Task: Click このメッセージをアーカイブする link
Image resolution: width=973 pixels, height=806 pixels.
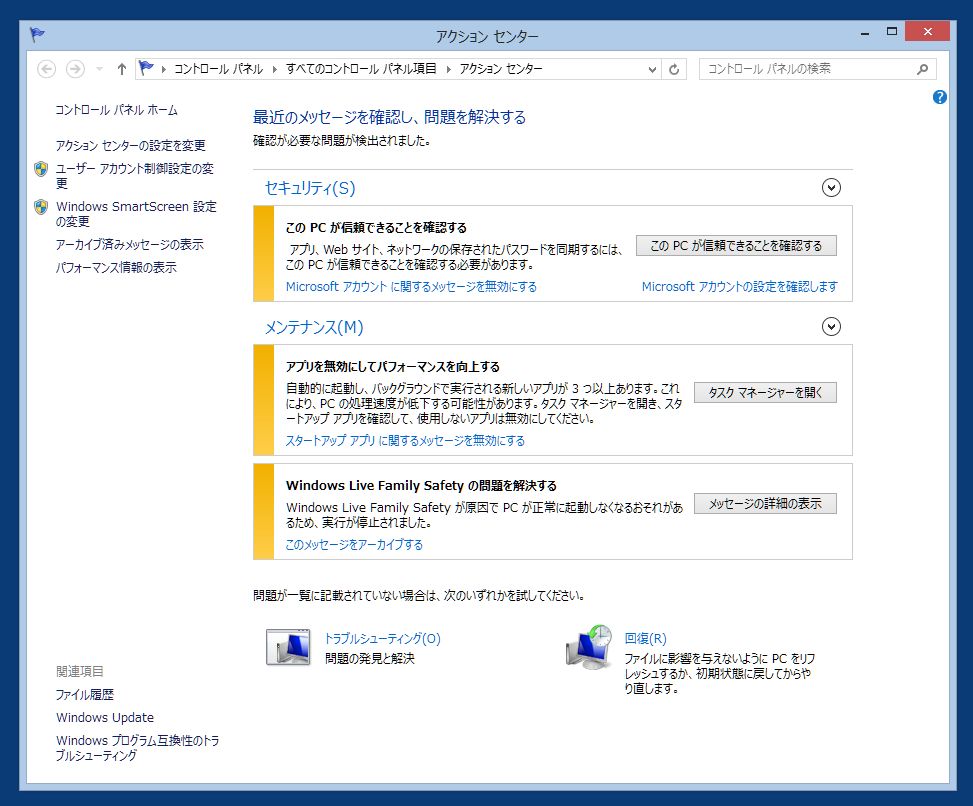Action: (354, 545)
